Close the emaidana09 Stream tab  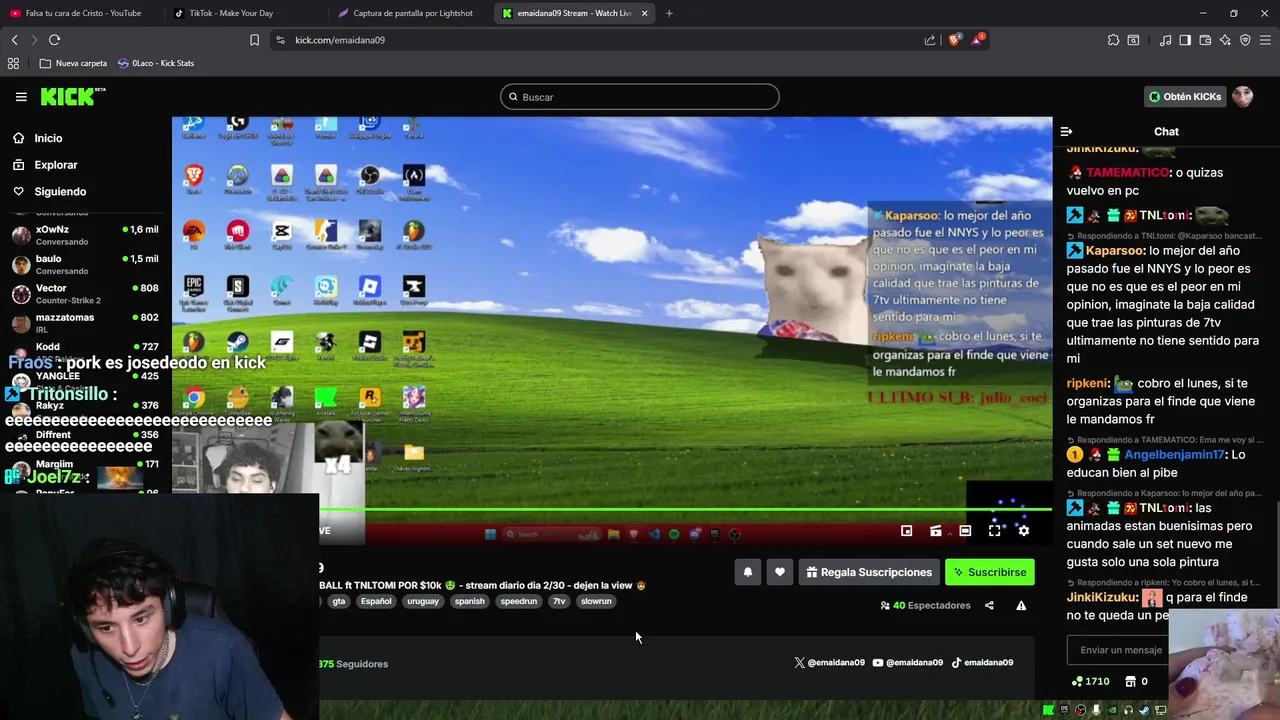coord(644,13)
